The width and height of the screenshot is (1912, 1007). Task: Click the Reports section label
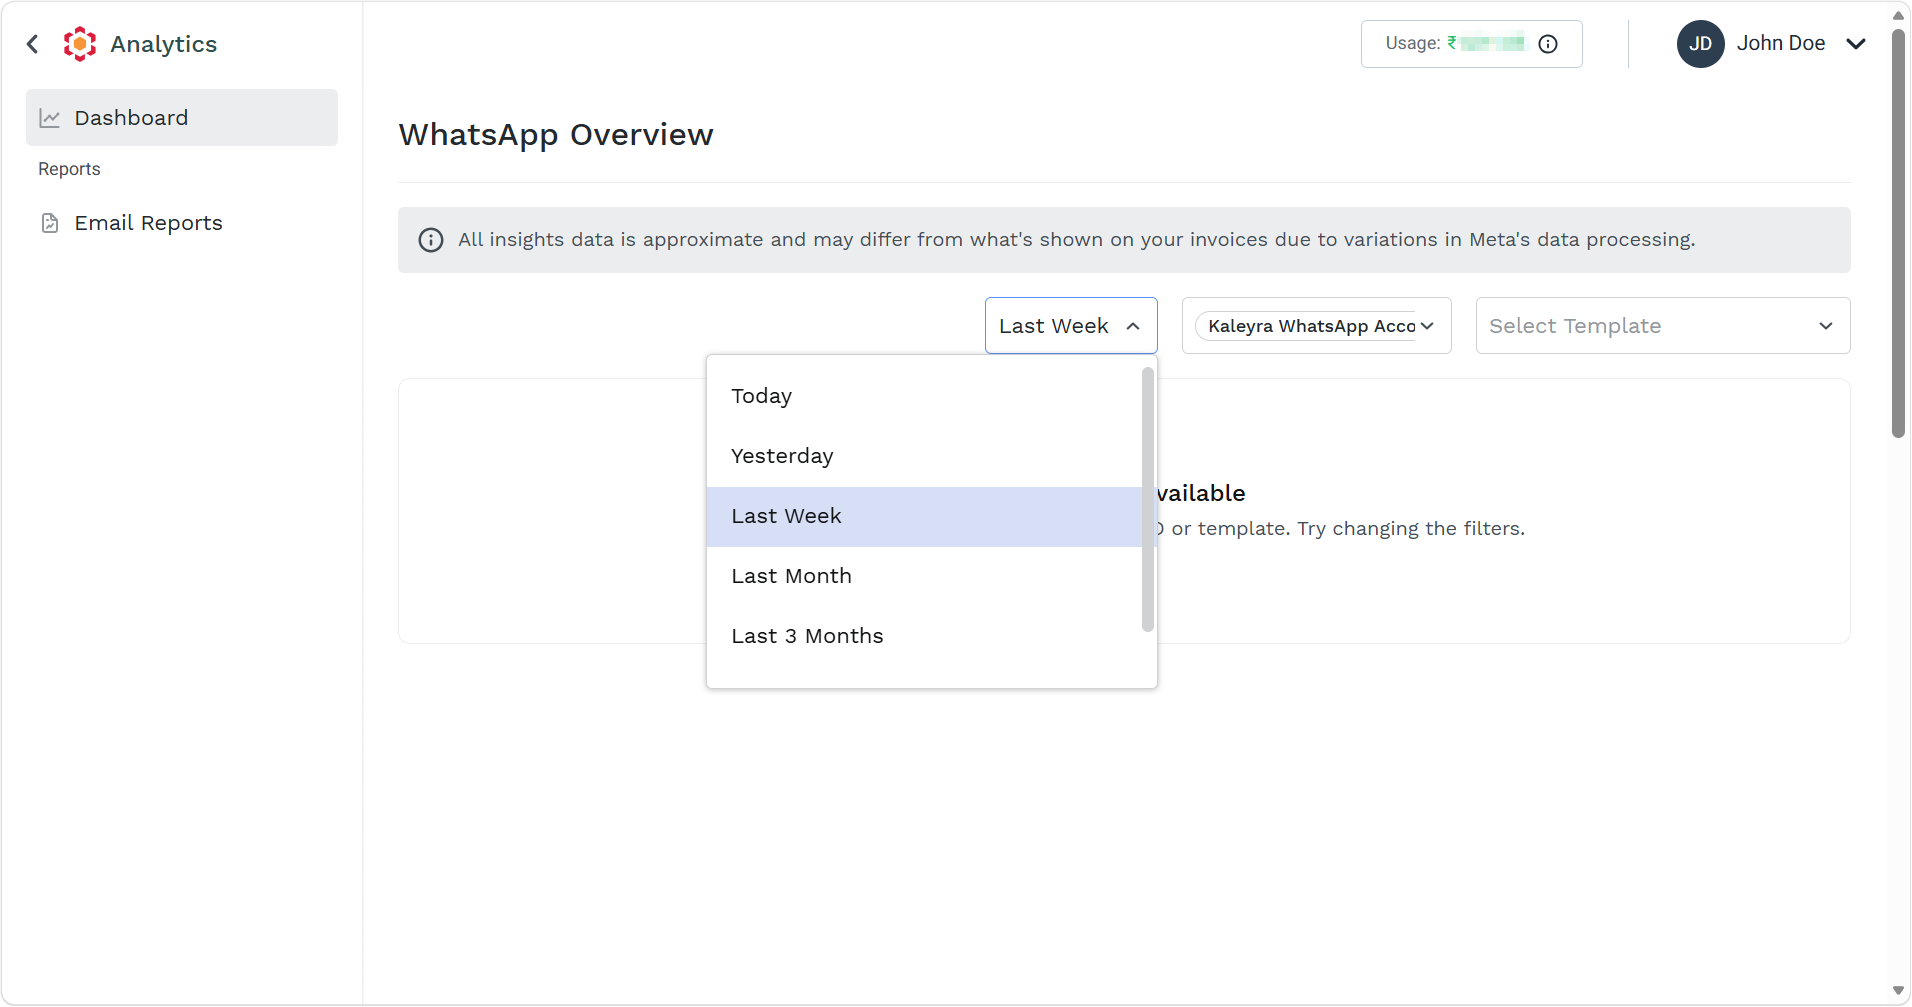coord(69,169)
